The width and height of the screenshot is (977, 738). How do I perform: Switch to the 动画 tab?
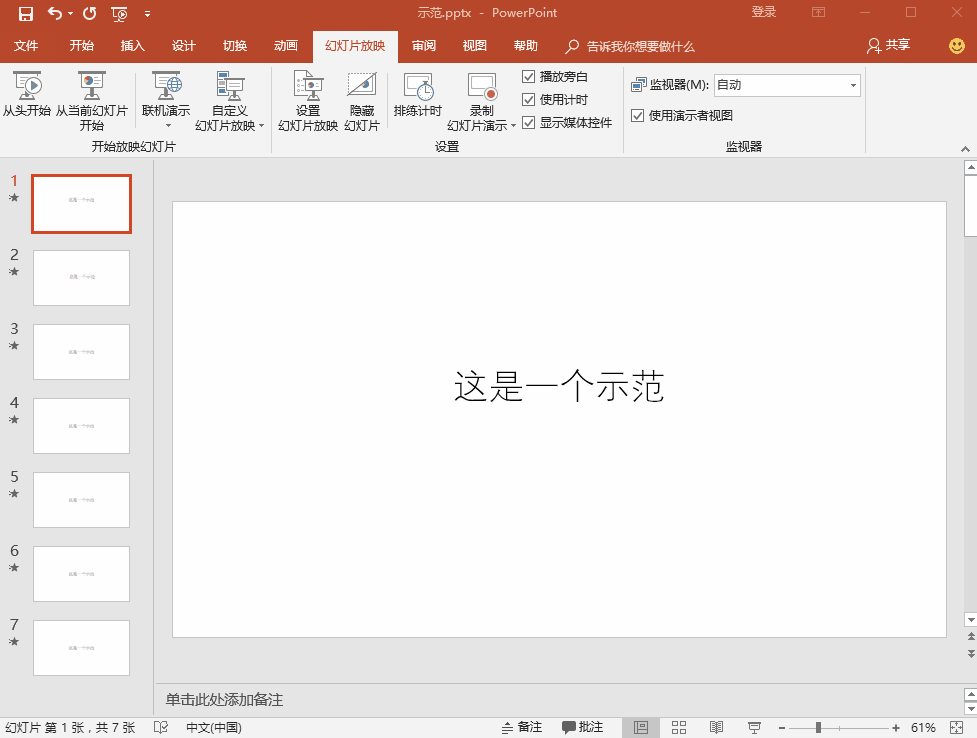pyautogui.click(x=286, y=46)
